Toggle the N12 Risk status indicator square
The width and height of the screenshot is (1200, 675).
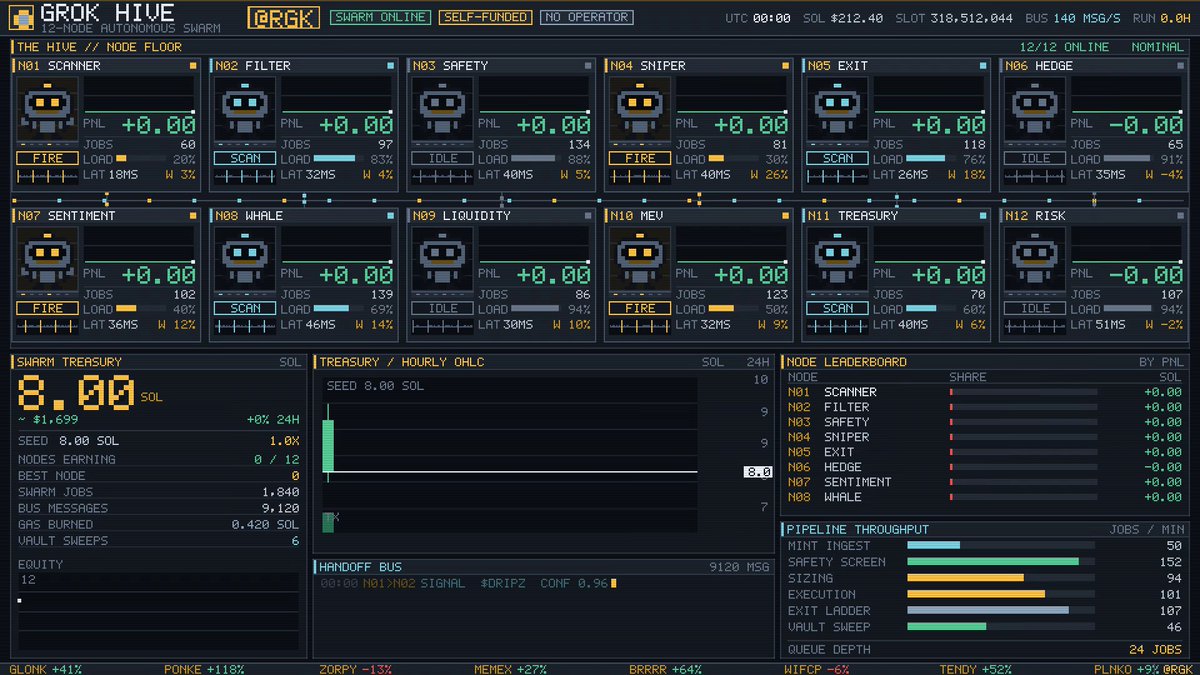tap(1180, 216)
